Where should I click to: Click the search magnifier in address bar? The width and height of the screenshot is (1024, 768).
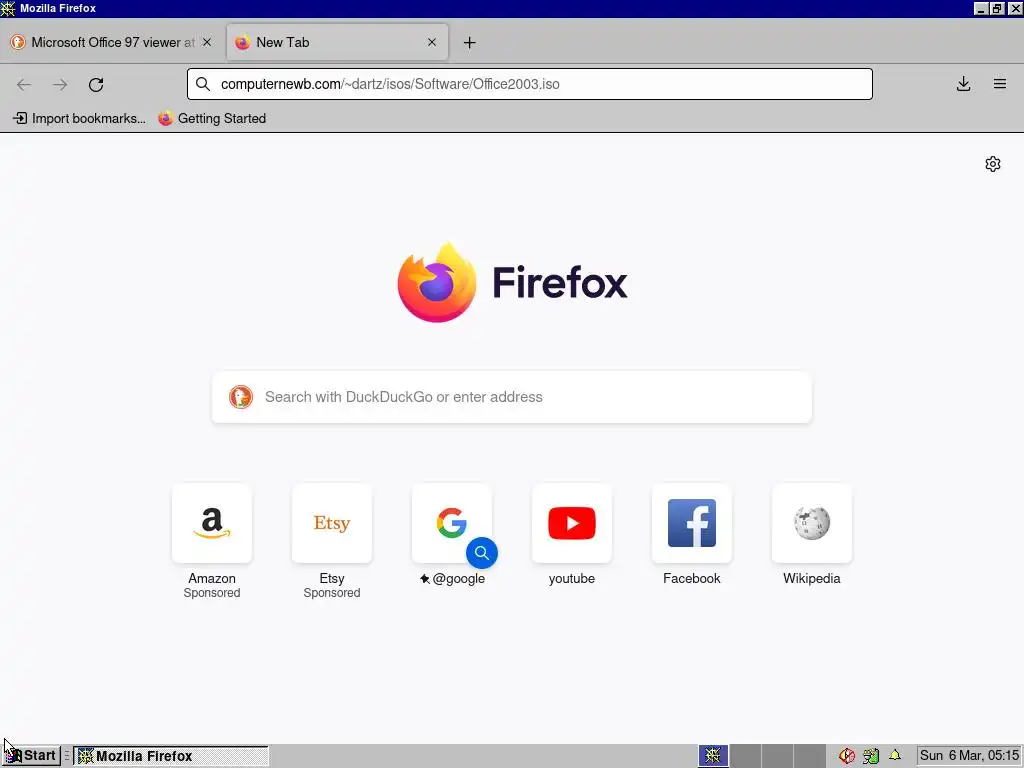[203, 84]
